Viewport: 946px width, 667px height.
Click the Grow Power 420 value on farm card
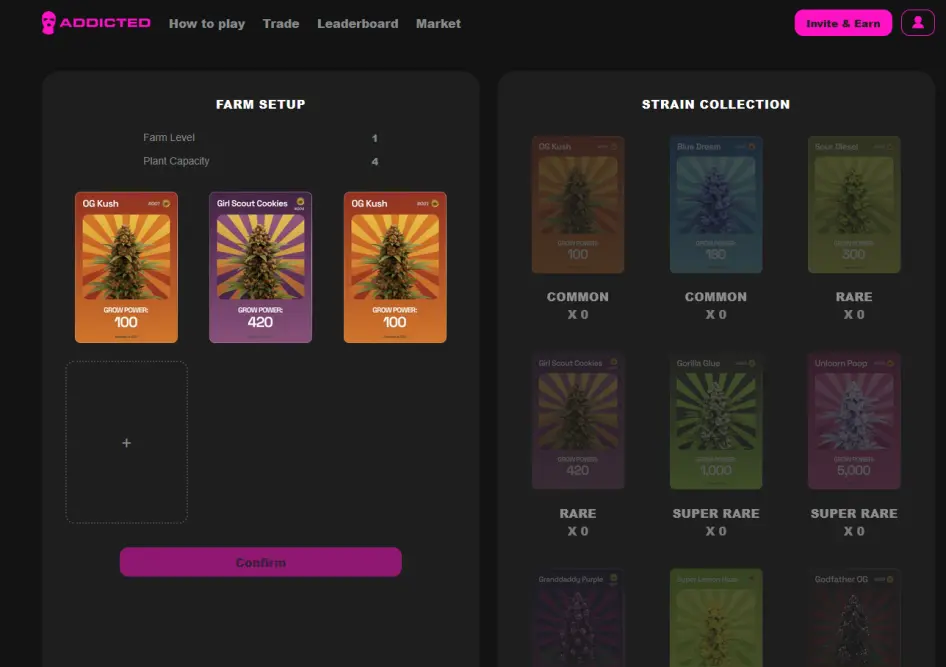point(260,322)
